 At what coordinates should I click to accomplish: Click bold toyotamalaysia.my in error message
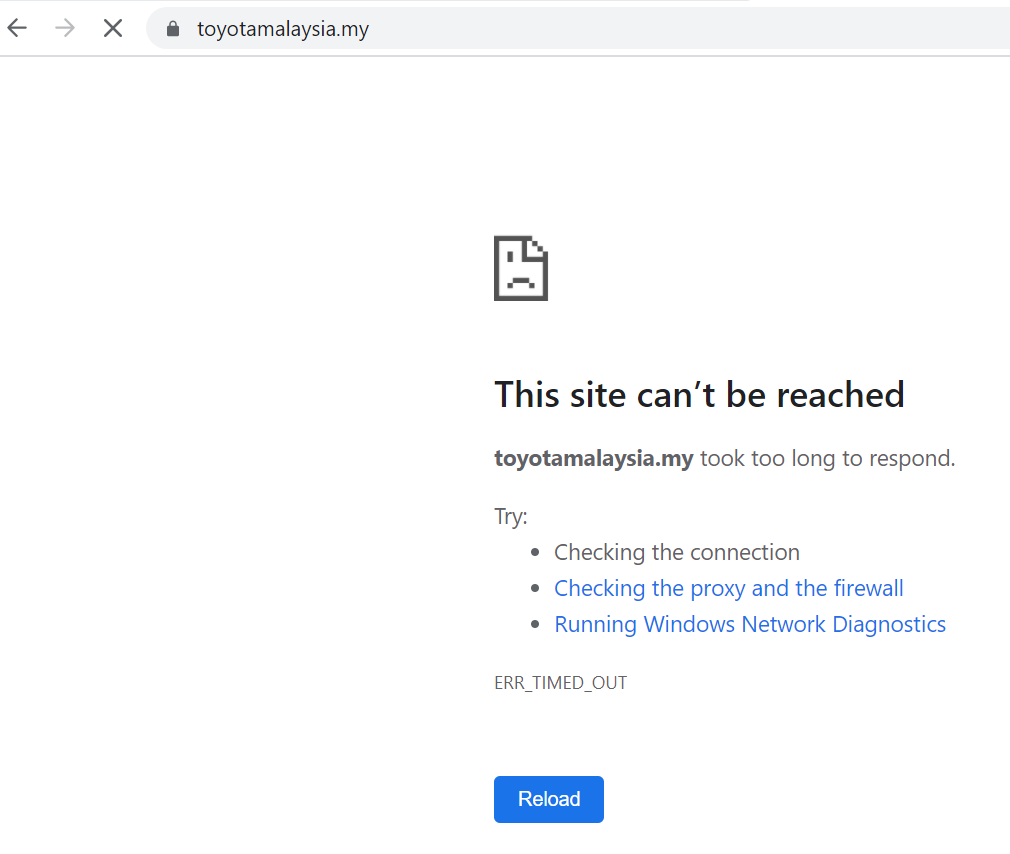[x=593, y=459]
